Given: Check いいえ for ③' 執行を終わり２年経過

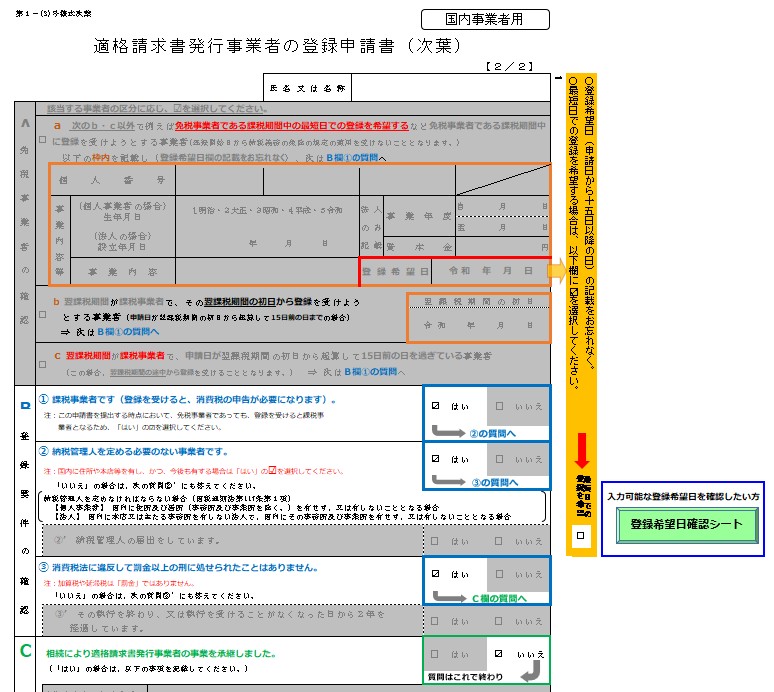Looking at the screenshot, I should (x=499, y=620).
